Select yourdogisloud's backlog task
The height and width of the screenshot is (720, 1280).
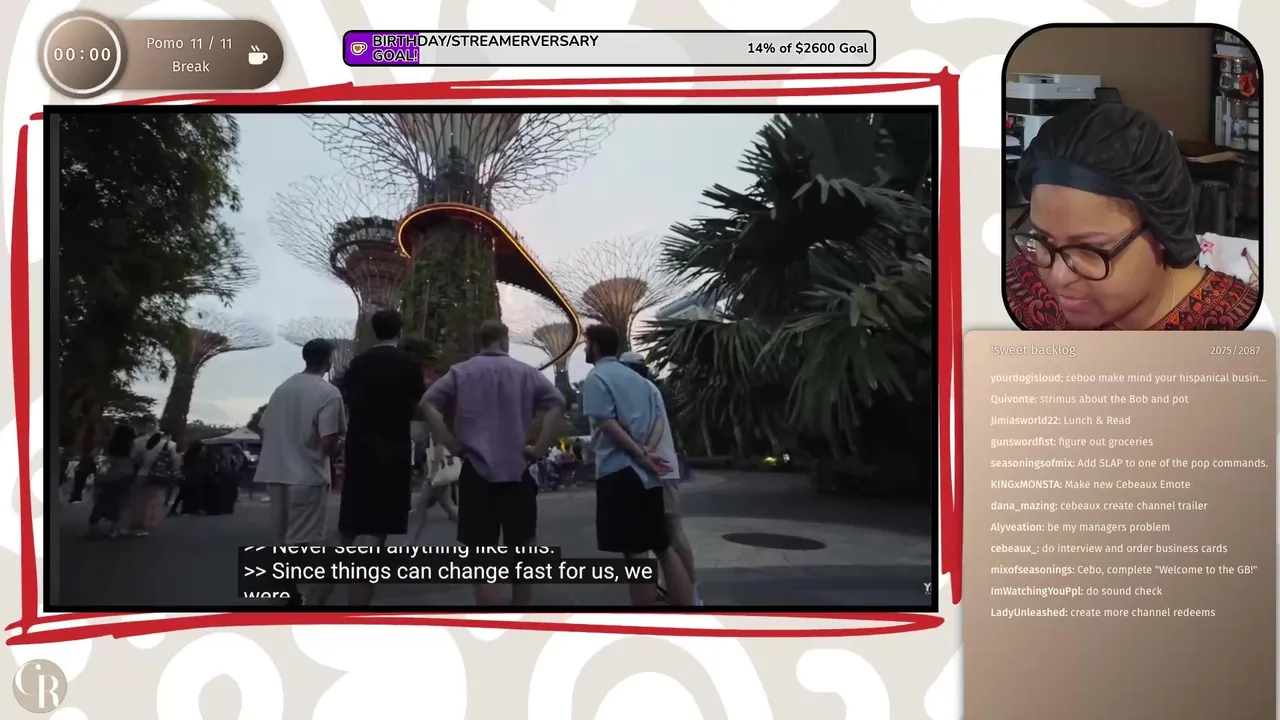[1128, 378]
